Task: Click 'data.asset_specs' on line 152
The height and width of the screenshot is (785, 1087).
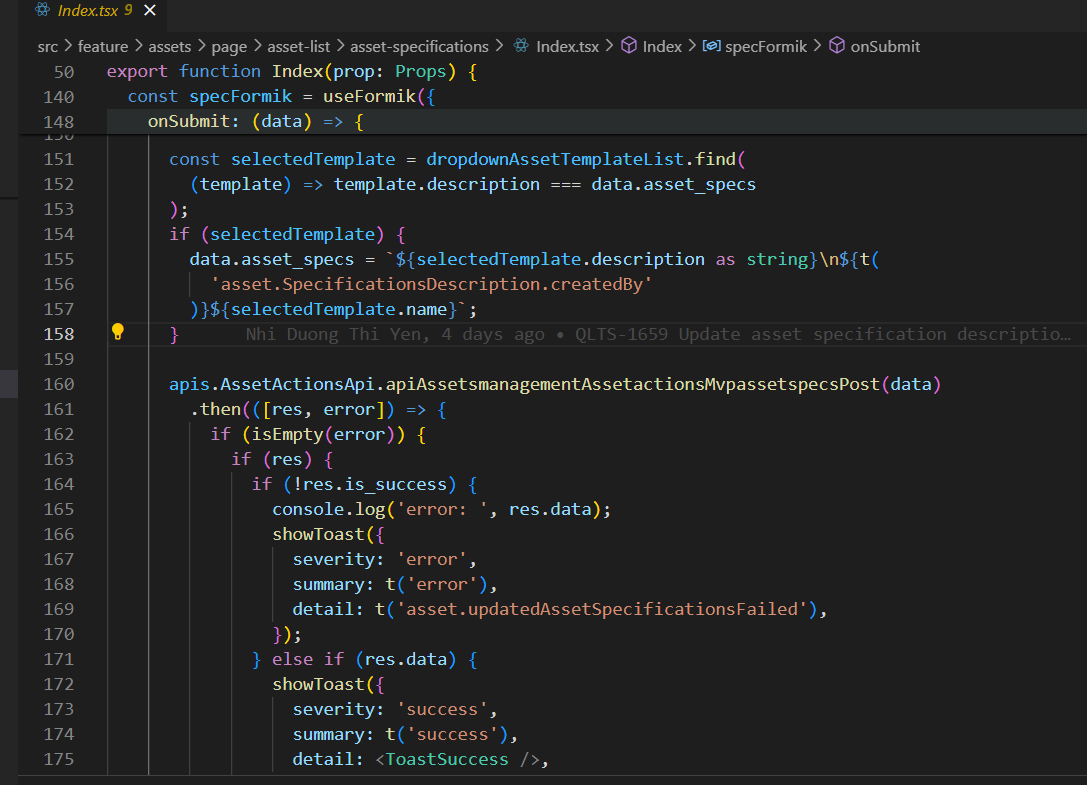Action: tap(673, 184)
